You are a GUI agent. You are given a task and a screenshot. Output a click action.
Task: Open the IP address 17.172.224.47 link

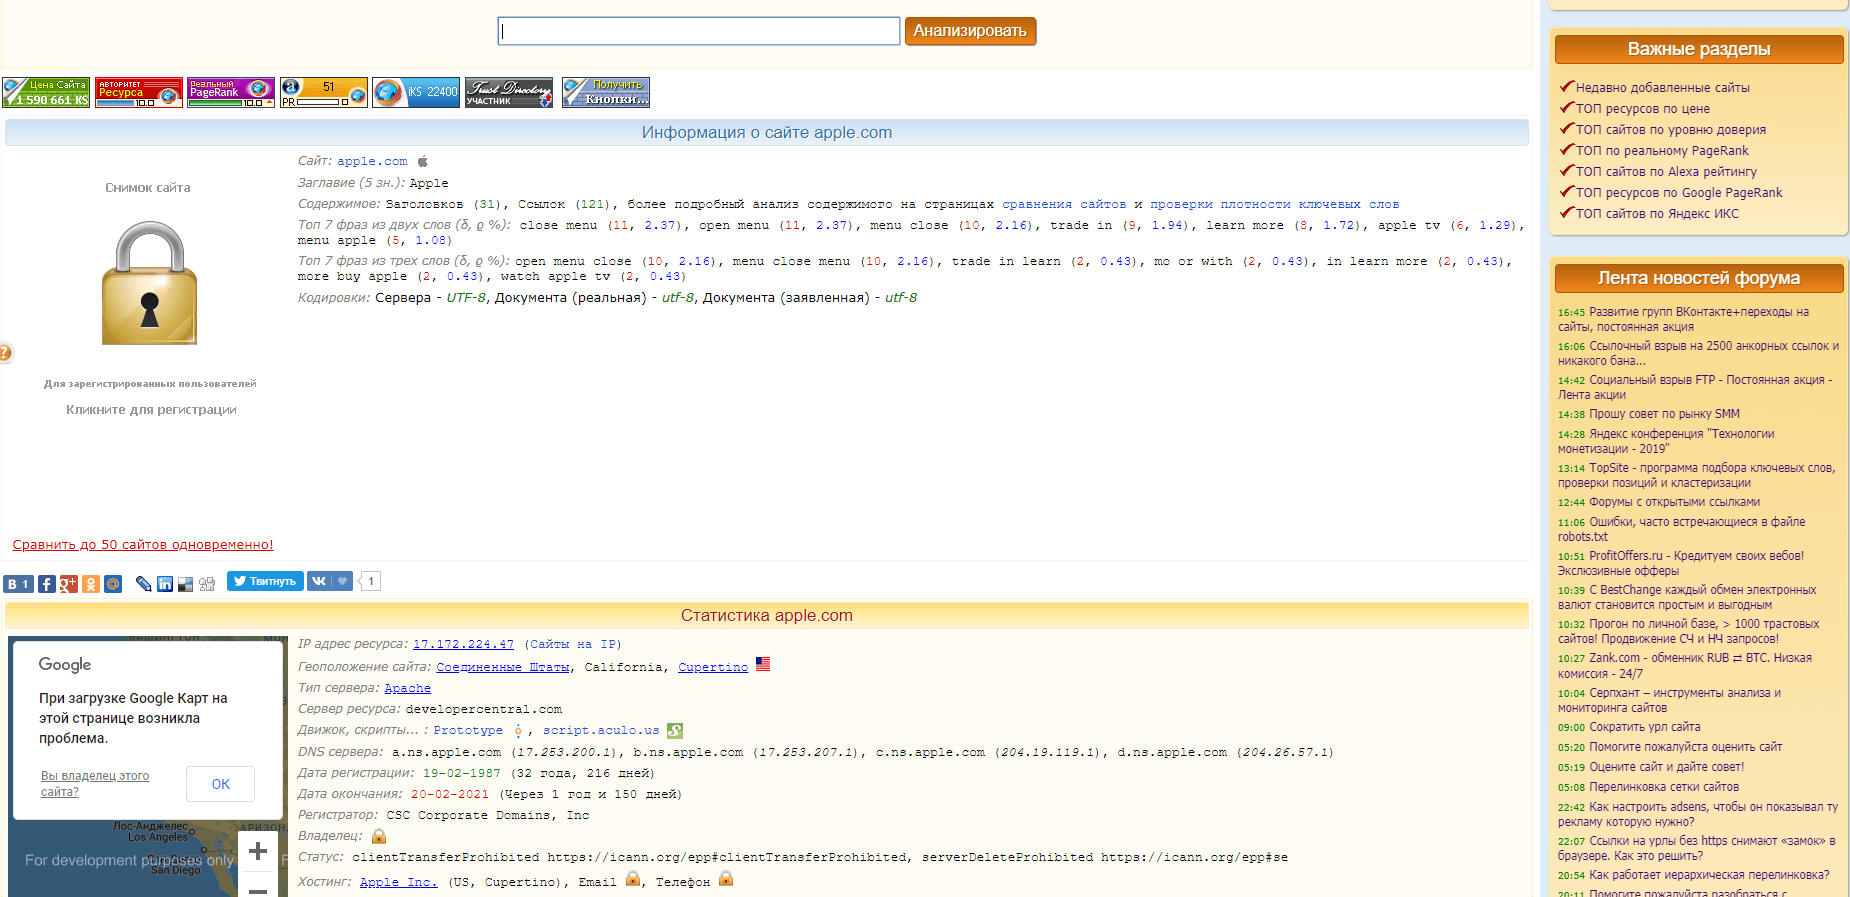(463, 645)
